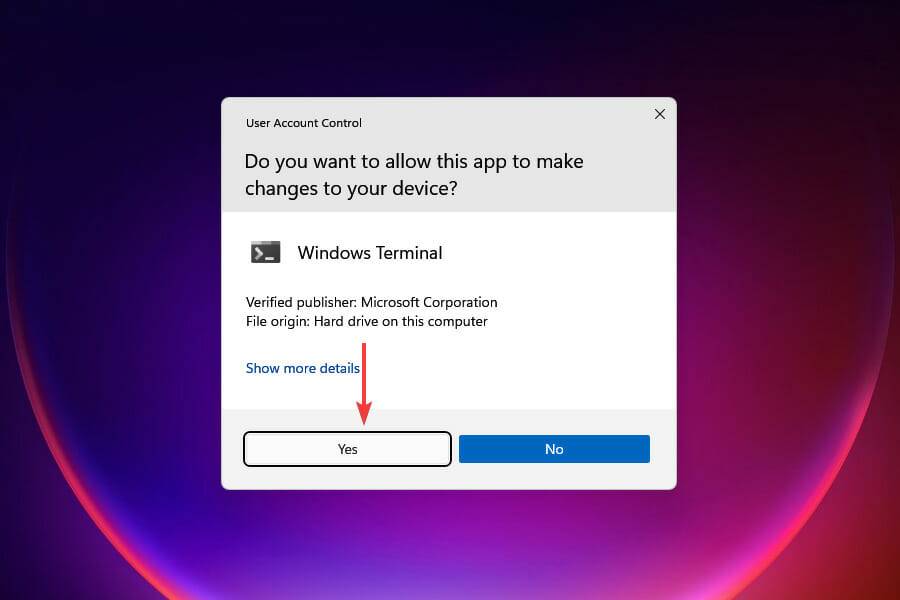This screenshot has height=600, width=900.
Task: Click empty gray header area beside the title
Action: click(505, 123)
